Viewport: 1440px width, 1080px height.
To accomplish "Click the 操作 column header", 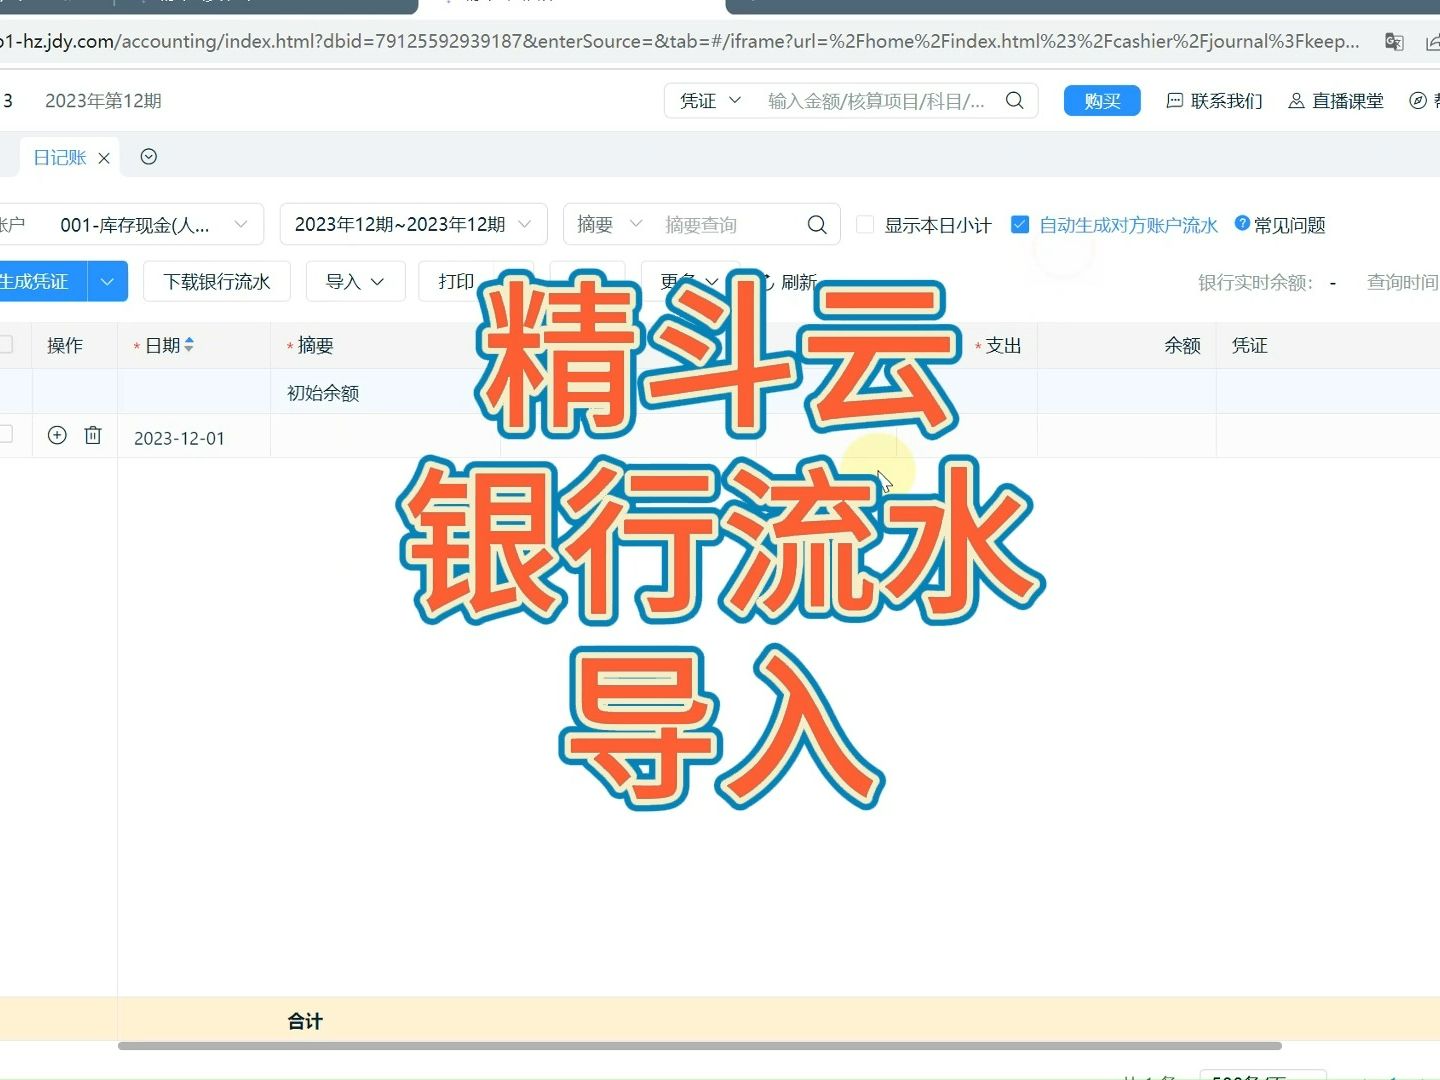I will pyautogui.click(x=65, y=346).
